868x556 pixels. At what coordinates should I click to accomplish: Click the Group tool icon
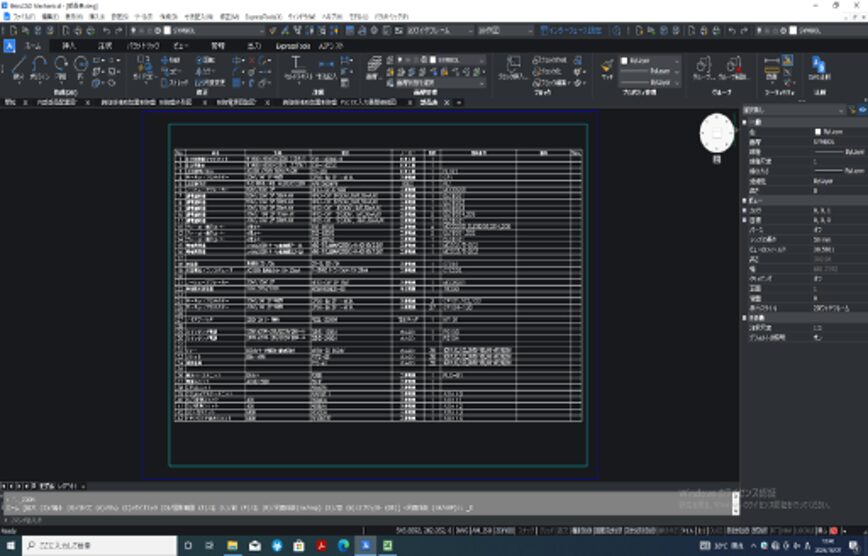704,68
